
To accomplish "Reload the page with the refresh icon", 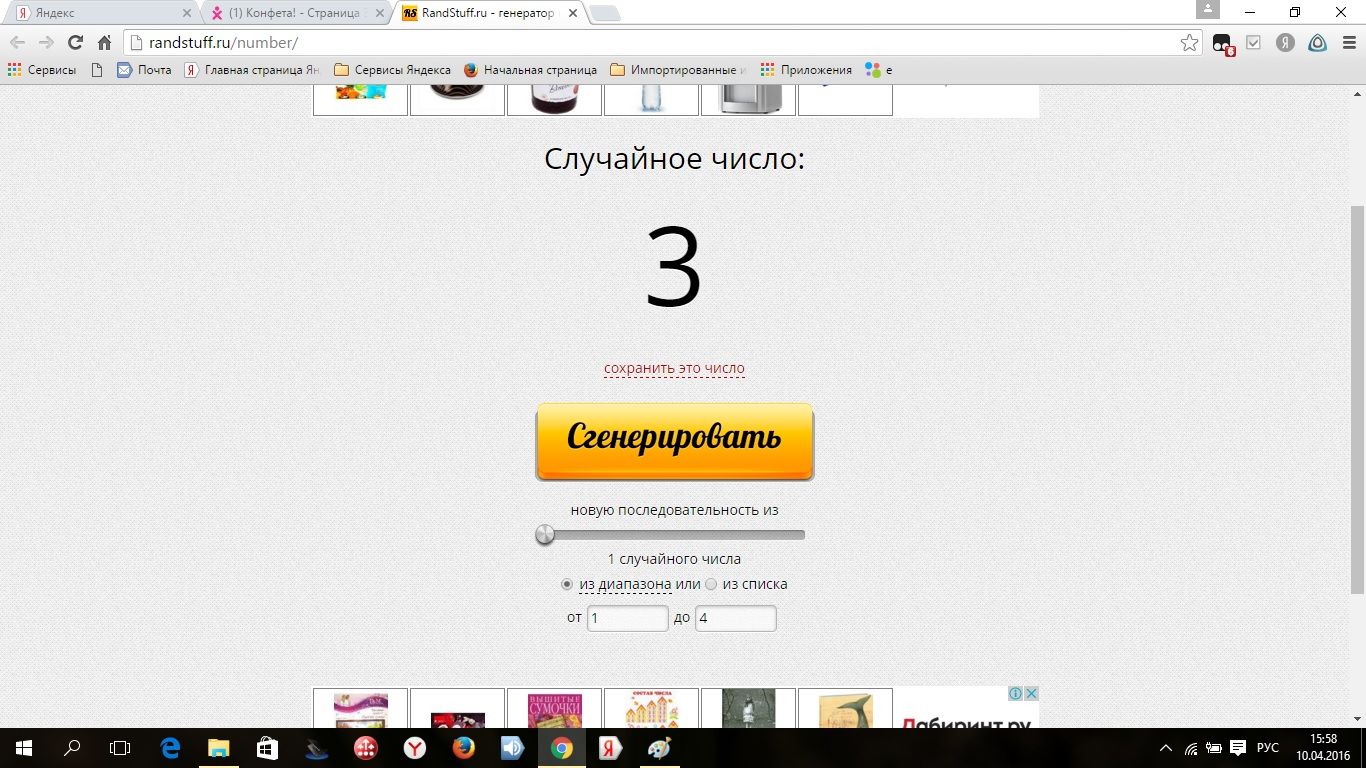I will (75, 42).
